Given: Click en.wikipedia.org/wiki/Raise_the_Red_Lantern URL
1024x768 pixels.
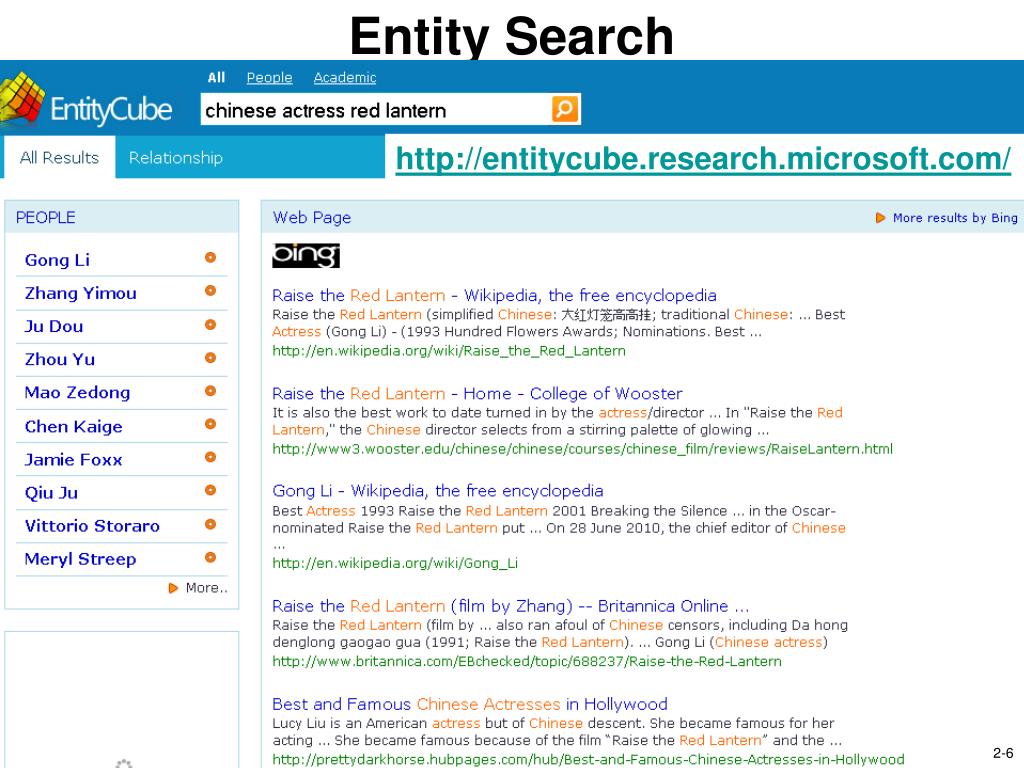Looking at the screenshot, I should tap(449, 351).
